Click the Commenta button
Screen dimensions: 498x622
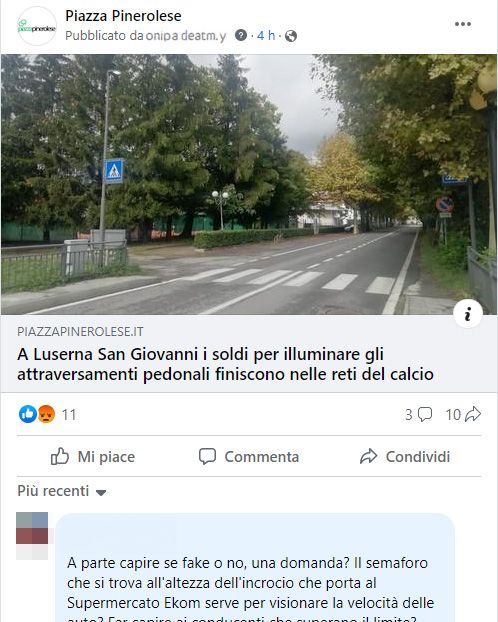(x=249, y=457)
